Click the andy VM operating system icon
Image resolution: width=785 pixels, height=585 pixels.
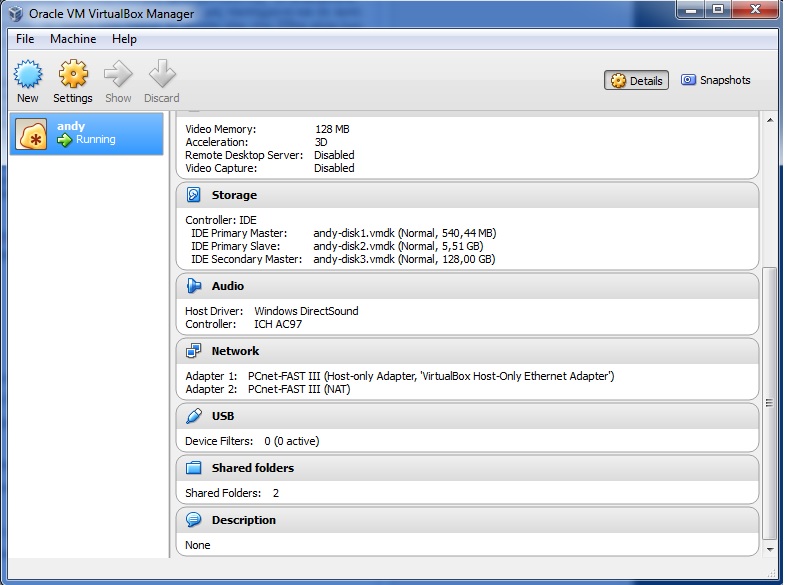click(x=31, y=134)
